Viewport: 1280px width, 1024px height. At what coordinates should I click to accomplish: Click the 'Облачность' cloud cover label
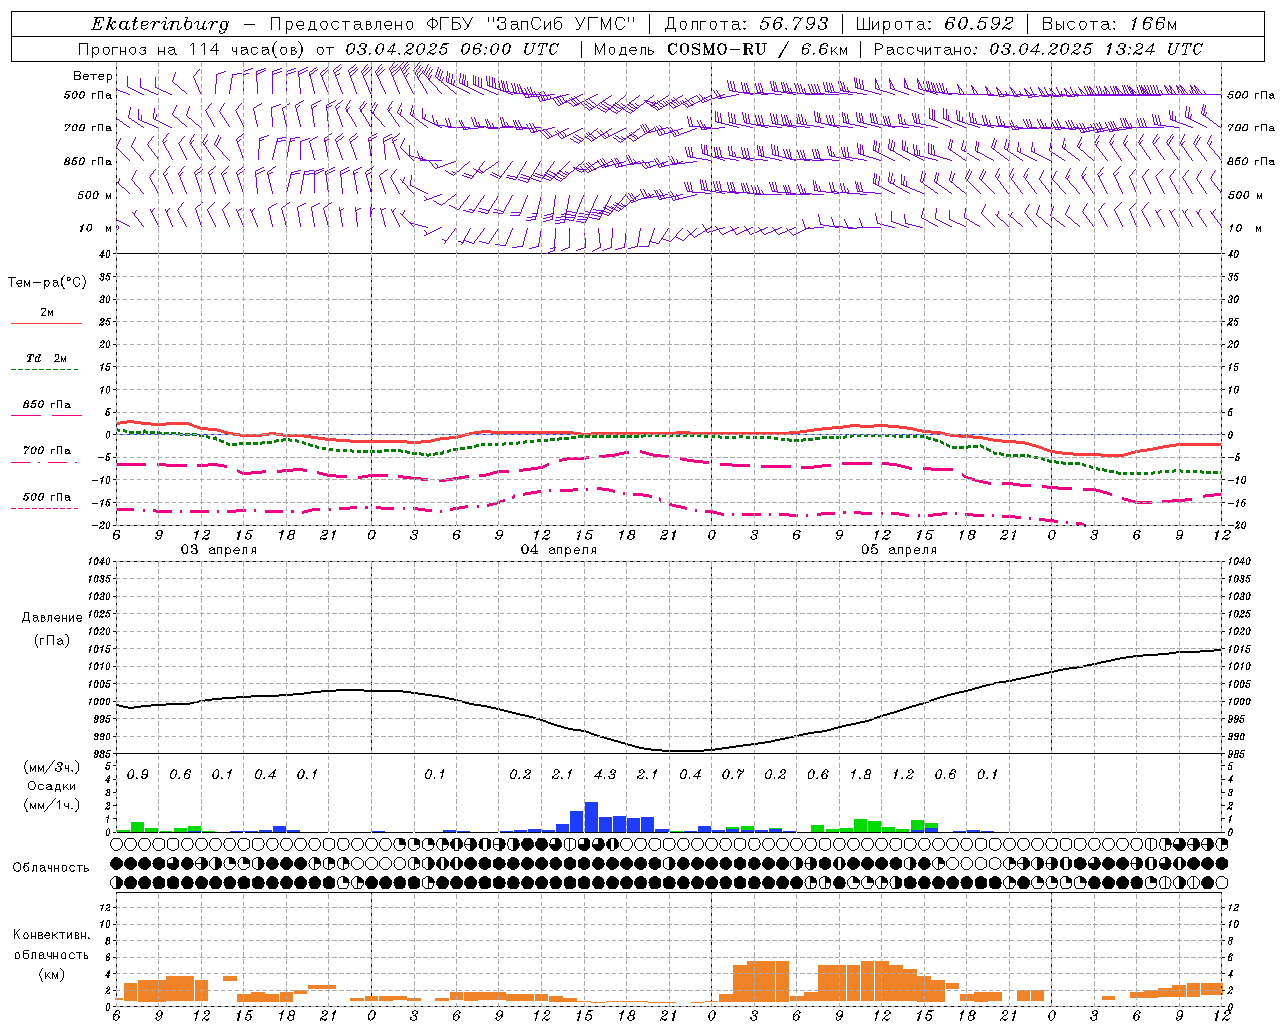tap(51, 868)
